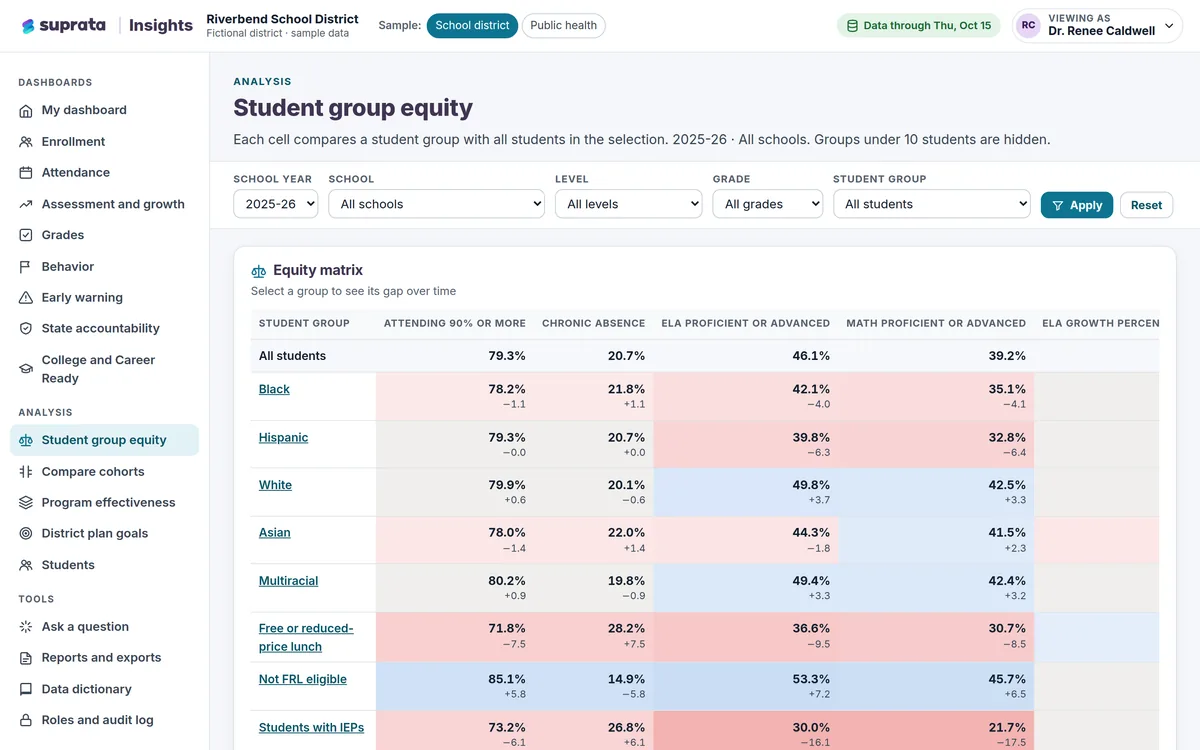Click Hispanic 32.8% math proficiency cell

coord(936,444)
